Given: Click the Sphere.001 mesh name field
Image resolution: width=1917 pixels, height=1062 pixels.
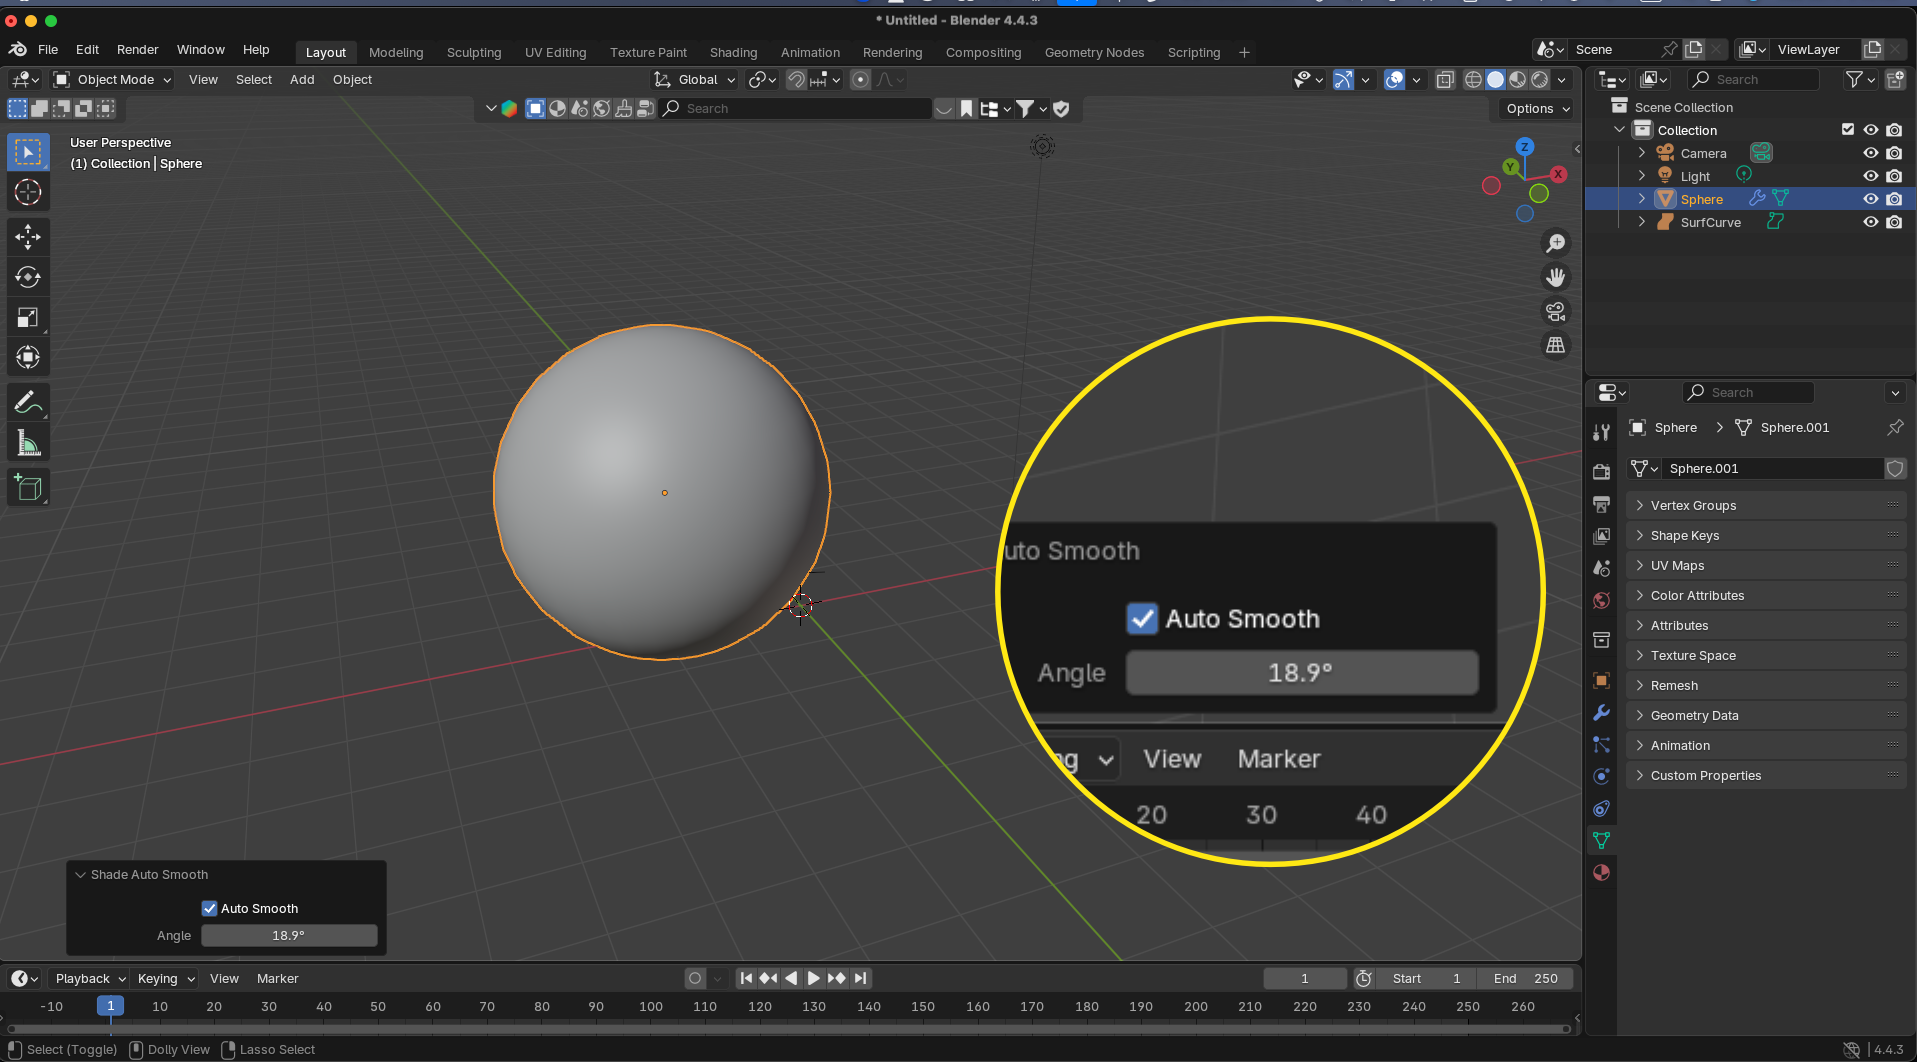Looking at the screenshot, I should pyautogui.click(x=1774, y=468).
